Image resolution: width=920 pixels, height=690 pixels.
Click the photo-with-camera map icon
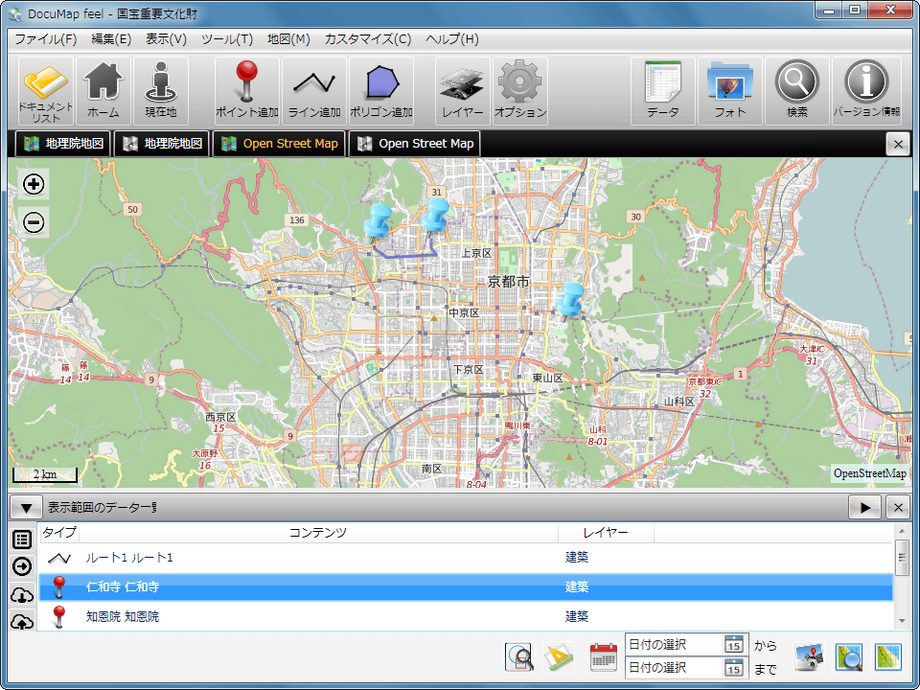pos(809,657)
